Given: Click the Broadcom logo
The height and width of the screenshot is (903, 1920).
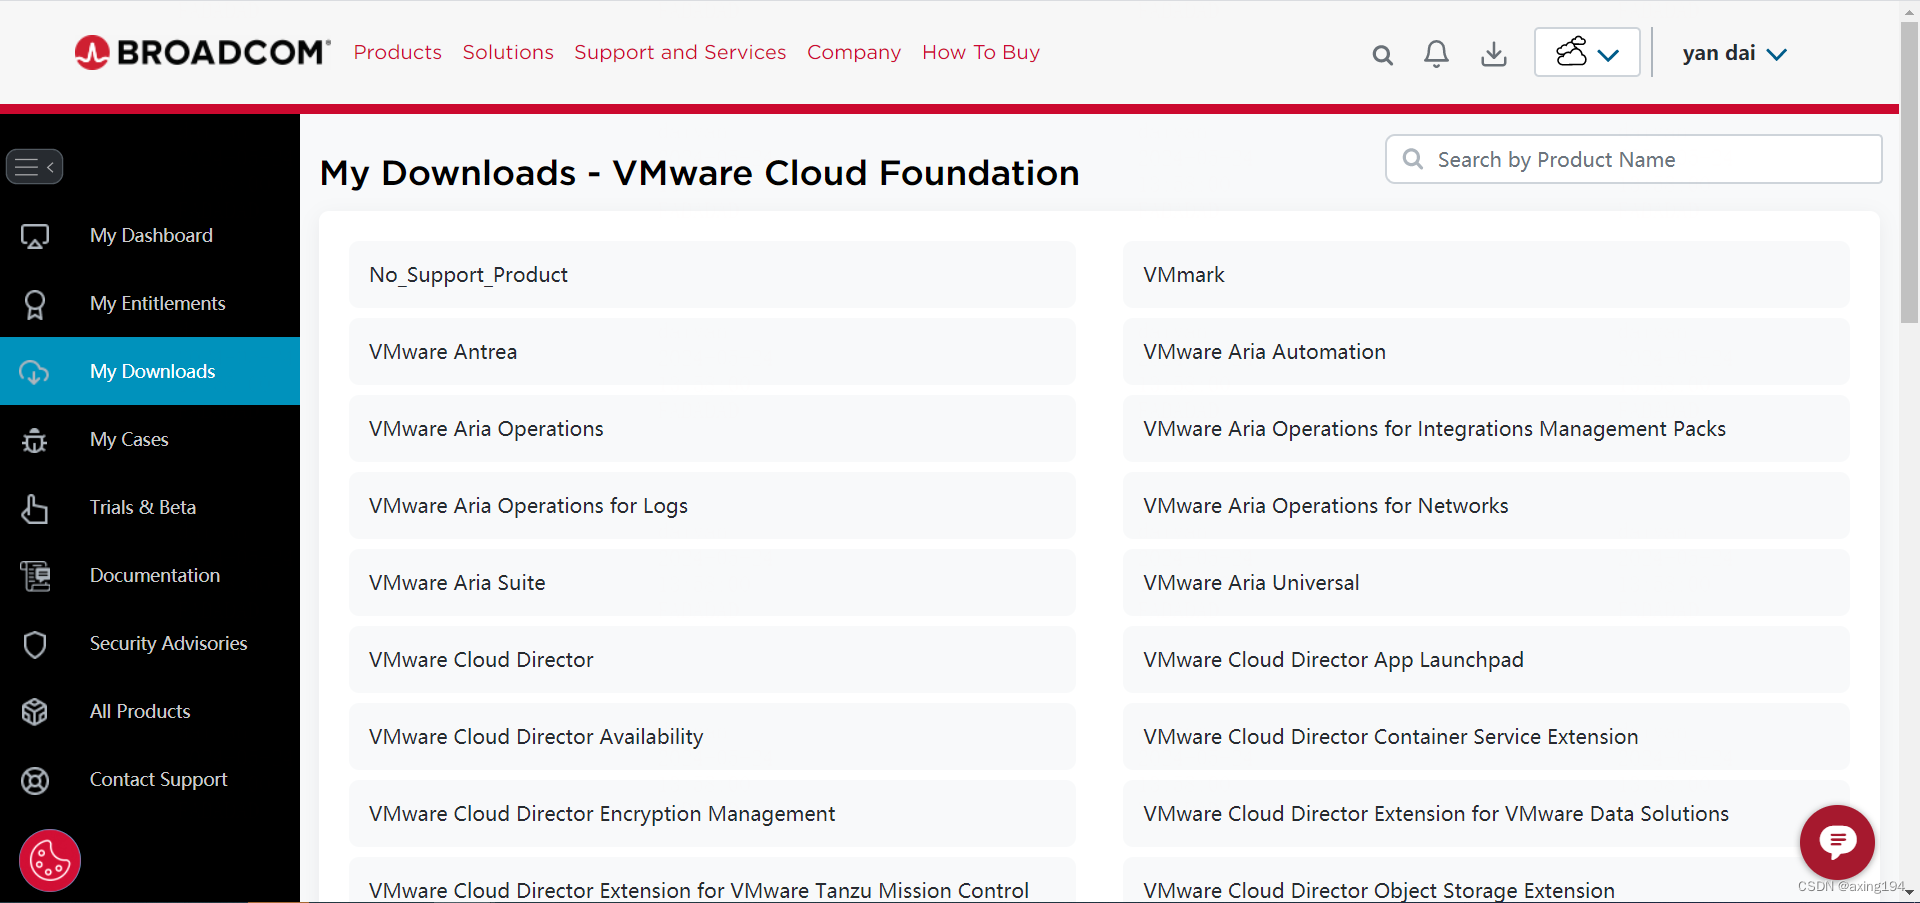Looking at the screenshot, I should (x=202, y=52).
